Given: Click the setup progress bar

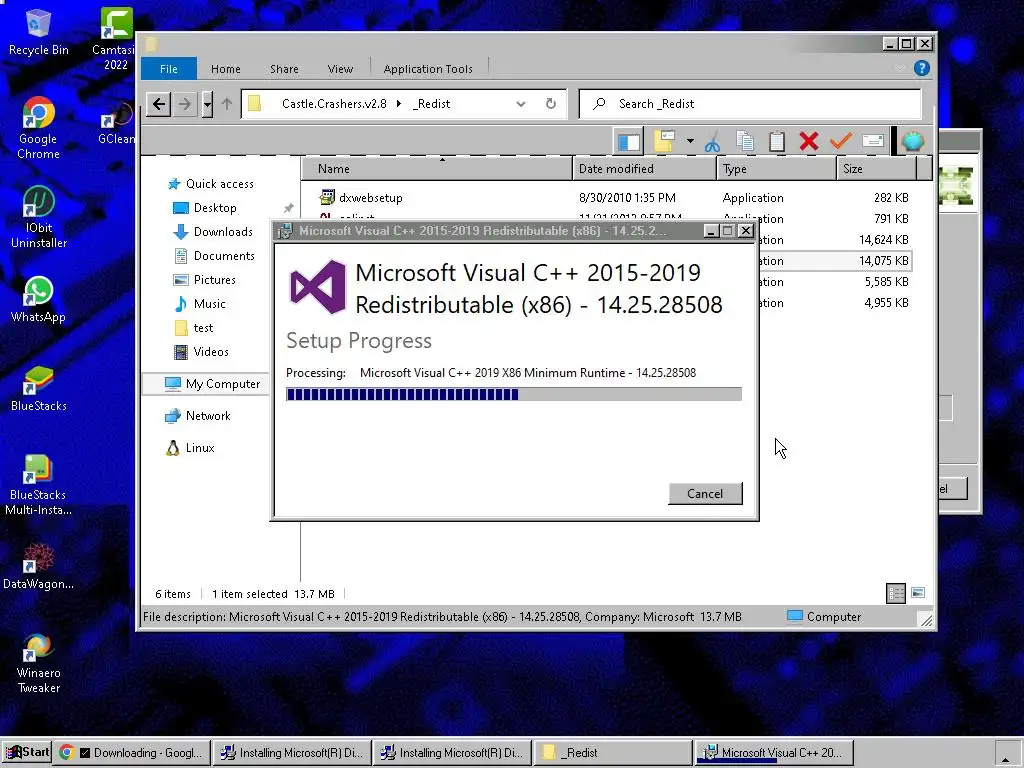Looking at the screenshot, I should pos(514,394).
